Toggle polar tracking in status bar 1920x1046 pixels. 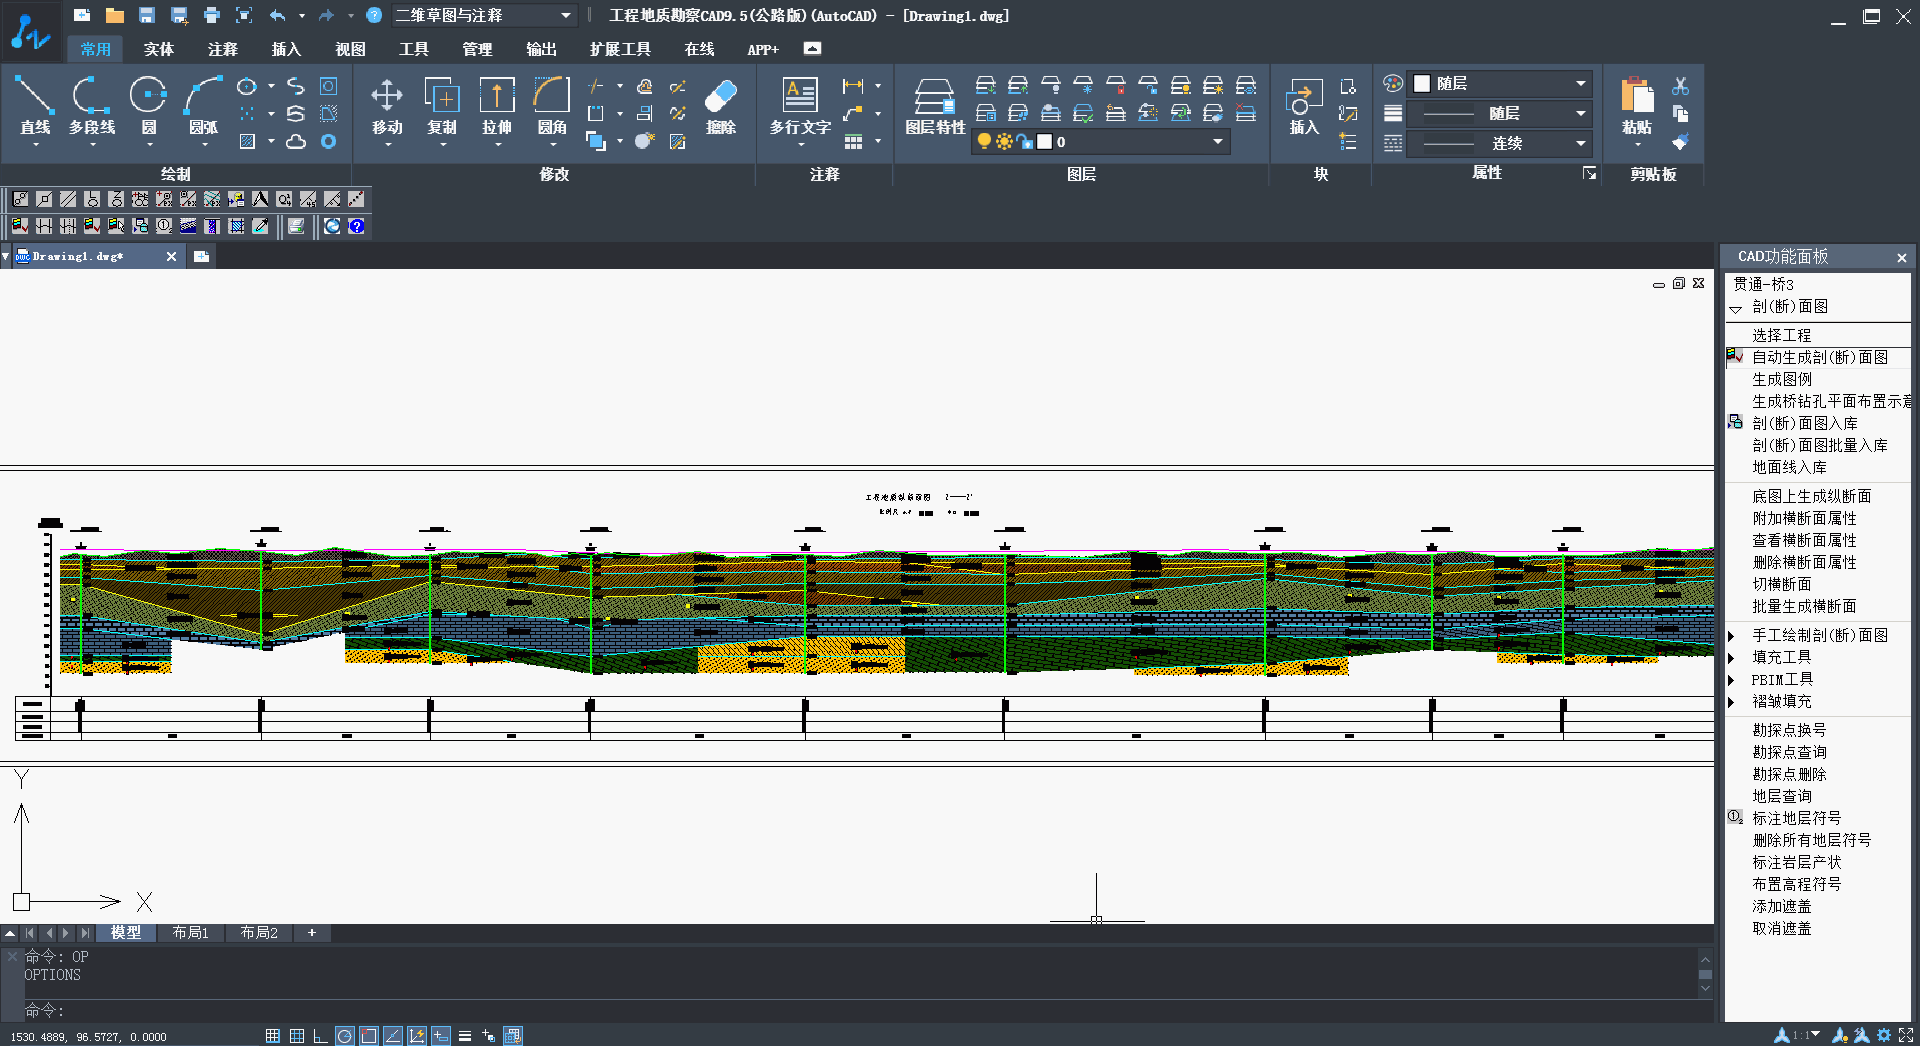point(344,1036)
